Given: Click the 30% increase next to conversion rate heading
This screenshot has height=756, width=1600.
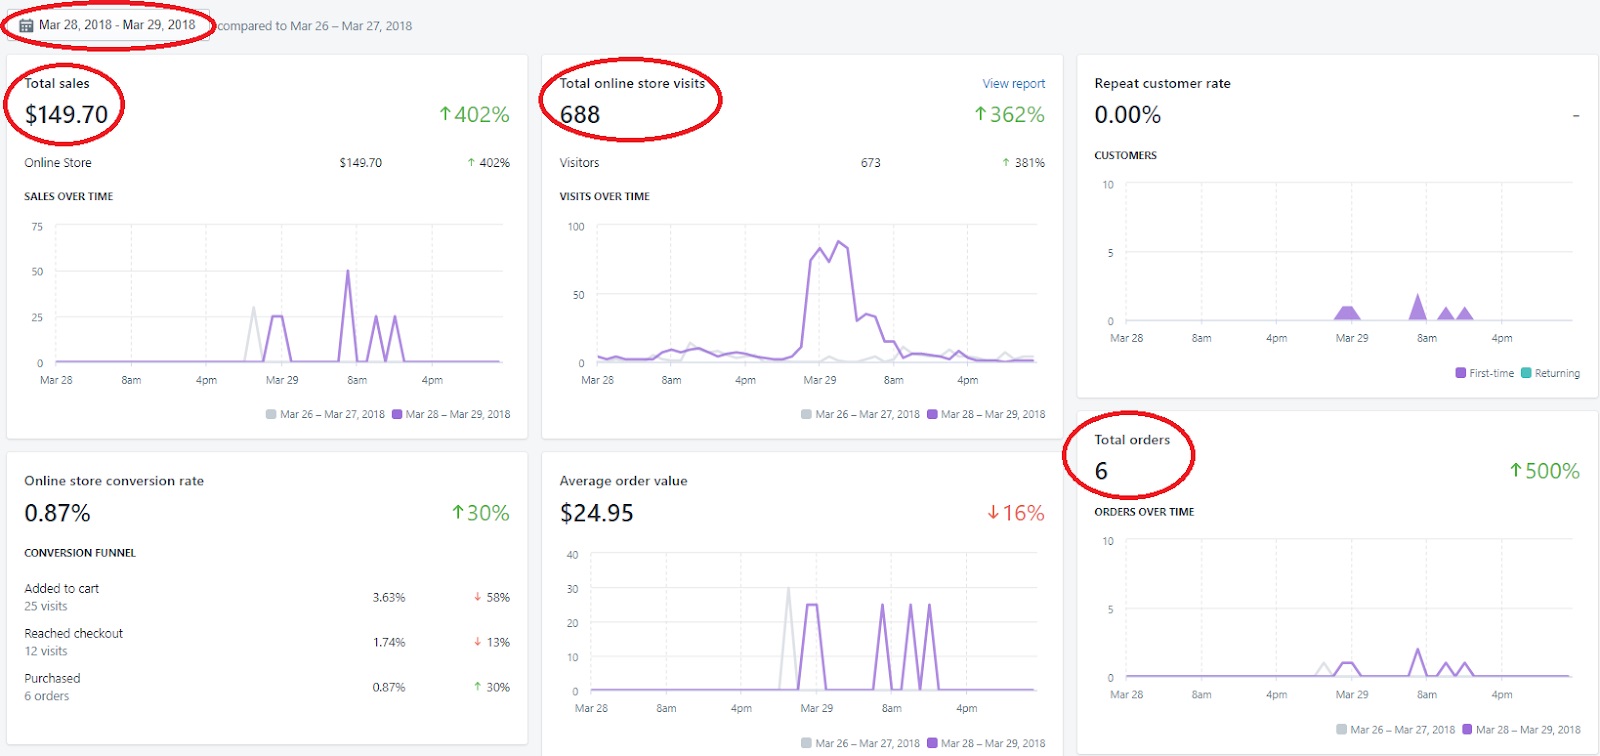Looking at the screenshot, I should click(x=481, y=513).
